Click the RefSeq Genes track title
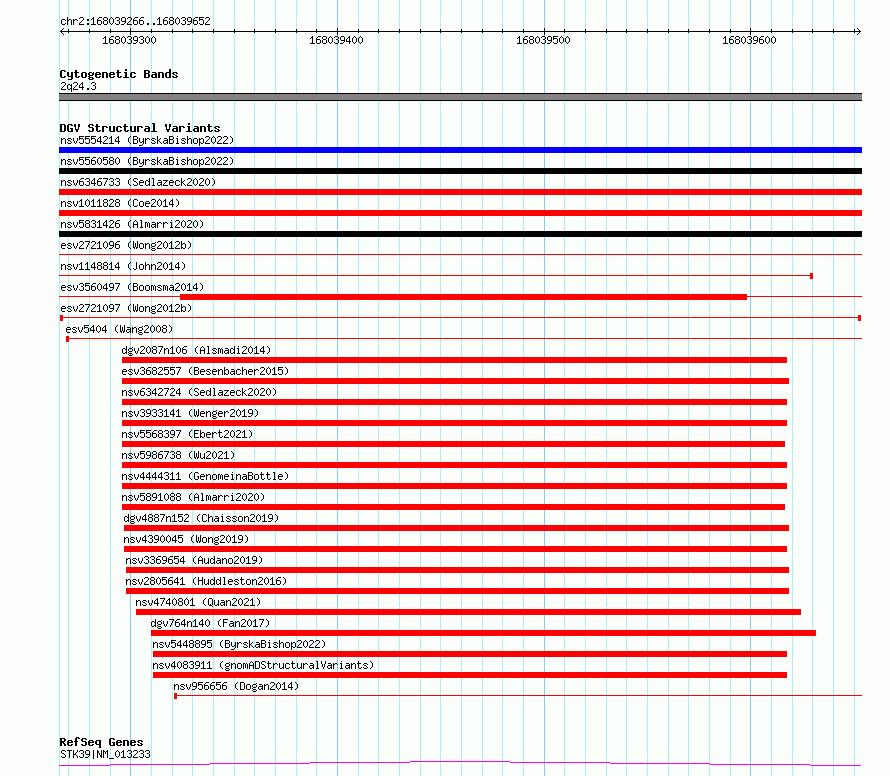This screenshot has height=776, width=890. (101, 742)
